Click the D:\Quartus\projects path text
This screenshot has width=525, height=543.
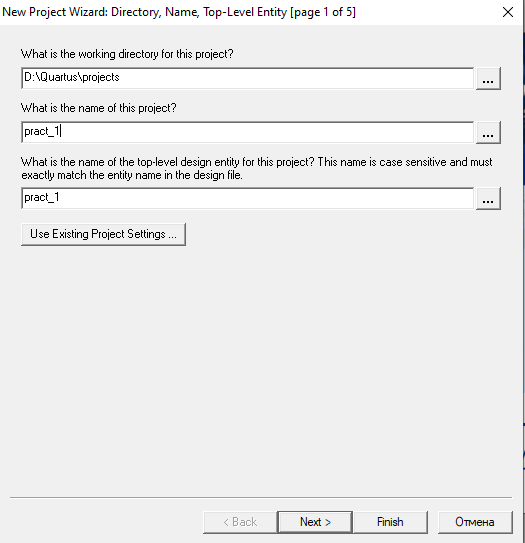point(72,77)
